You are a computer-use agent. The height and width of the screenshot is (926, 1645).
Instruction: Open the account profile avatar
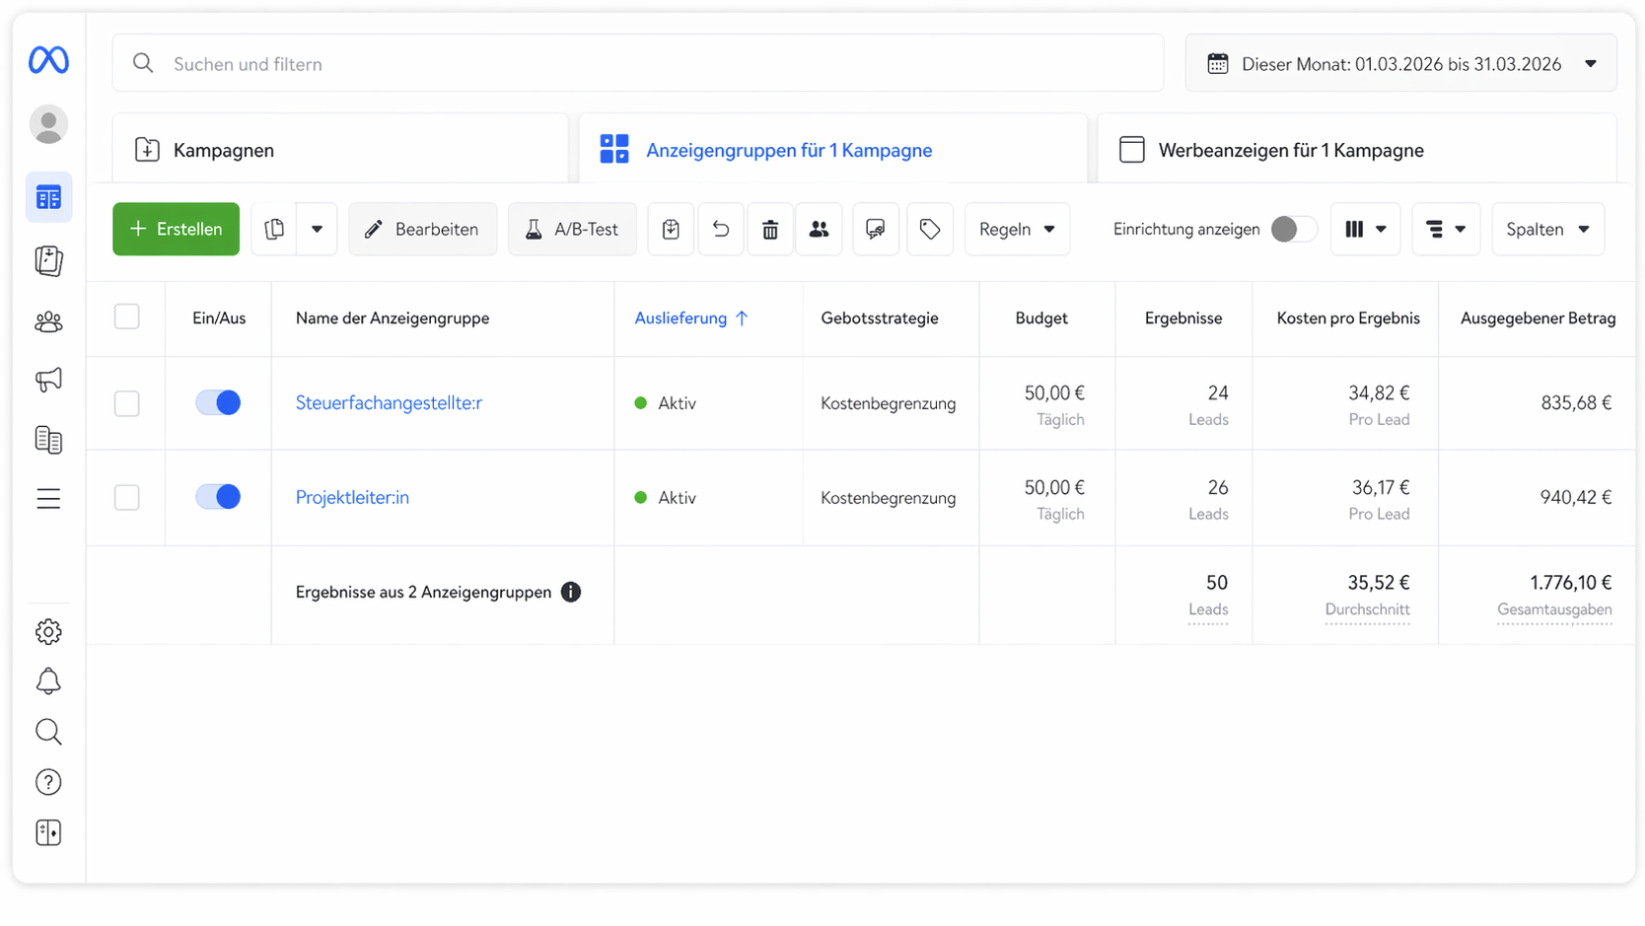48,125
